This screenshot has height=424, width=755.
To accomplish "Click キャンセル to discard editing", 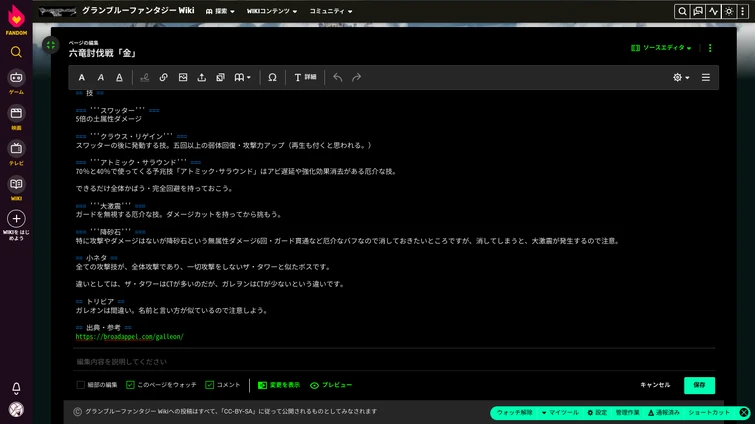I will (x=655, y=385).
